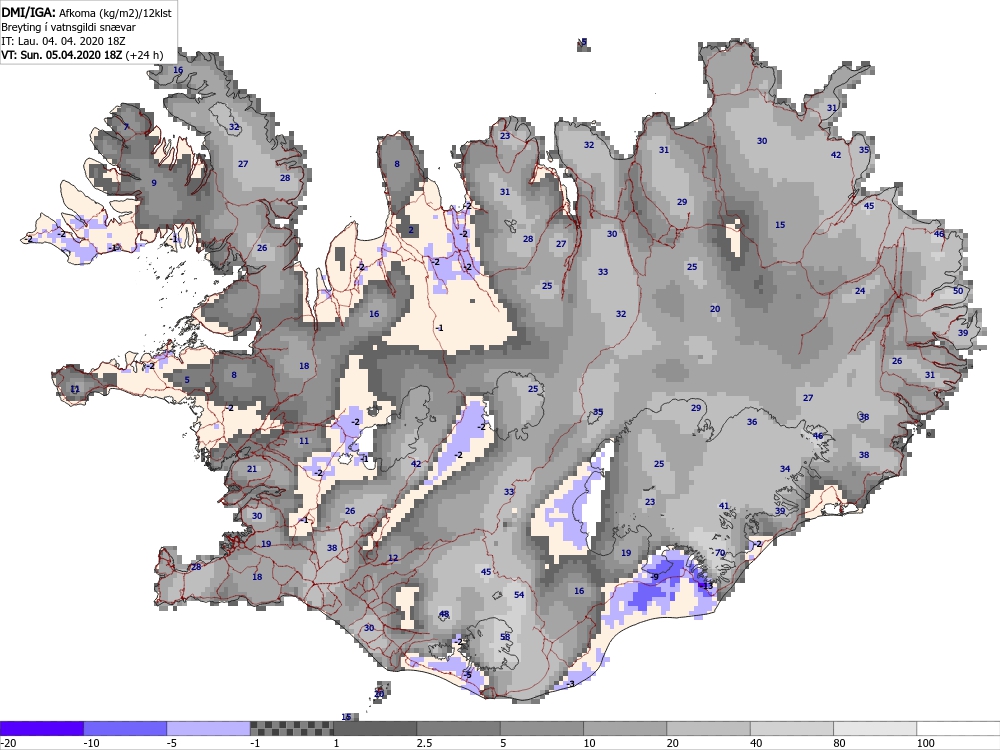Click the value 48 on the map
1000x750 pixels.
point(444,615)
